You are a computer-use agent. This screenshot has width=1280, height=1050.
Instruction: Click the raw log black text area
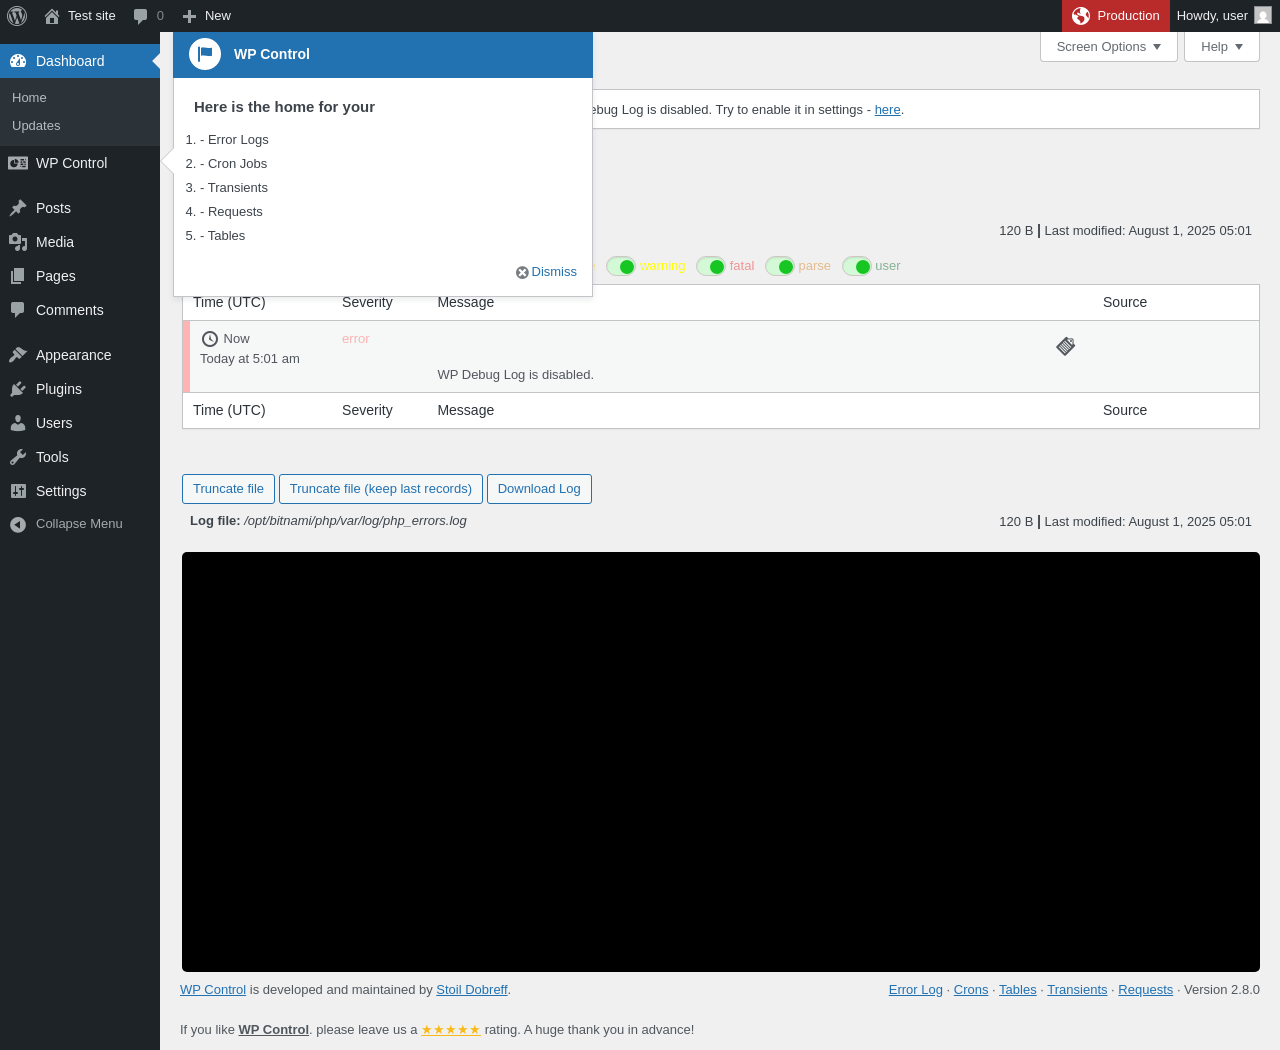point(721,762)
